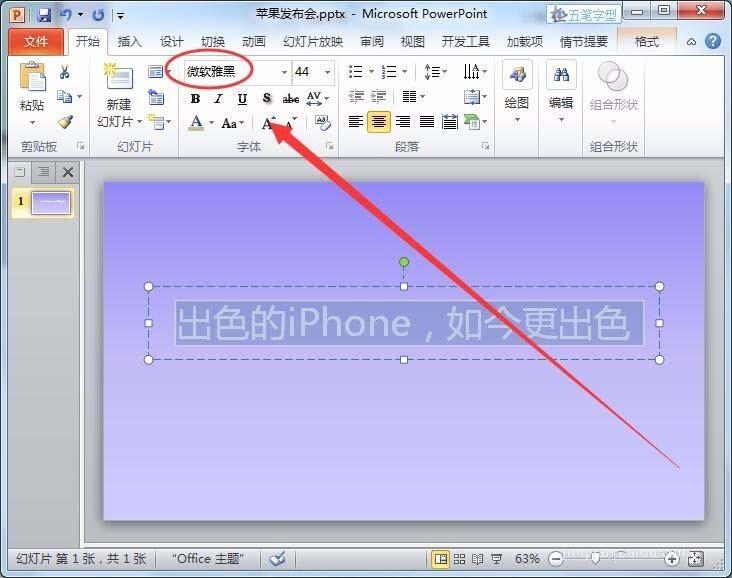This screenshot has width=732, height=578.
Task: Open the slide Layout icon
Action: (x=155, y=71)
